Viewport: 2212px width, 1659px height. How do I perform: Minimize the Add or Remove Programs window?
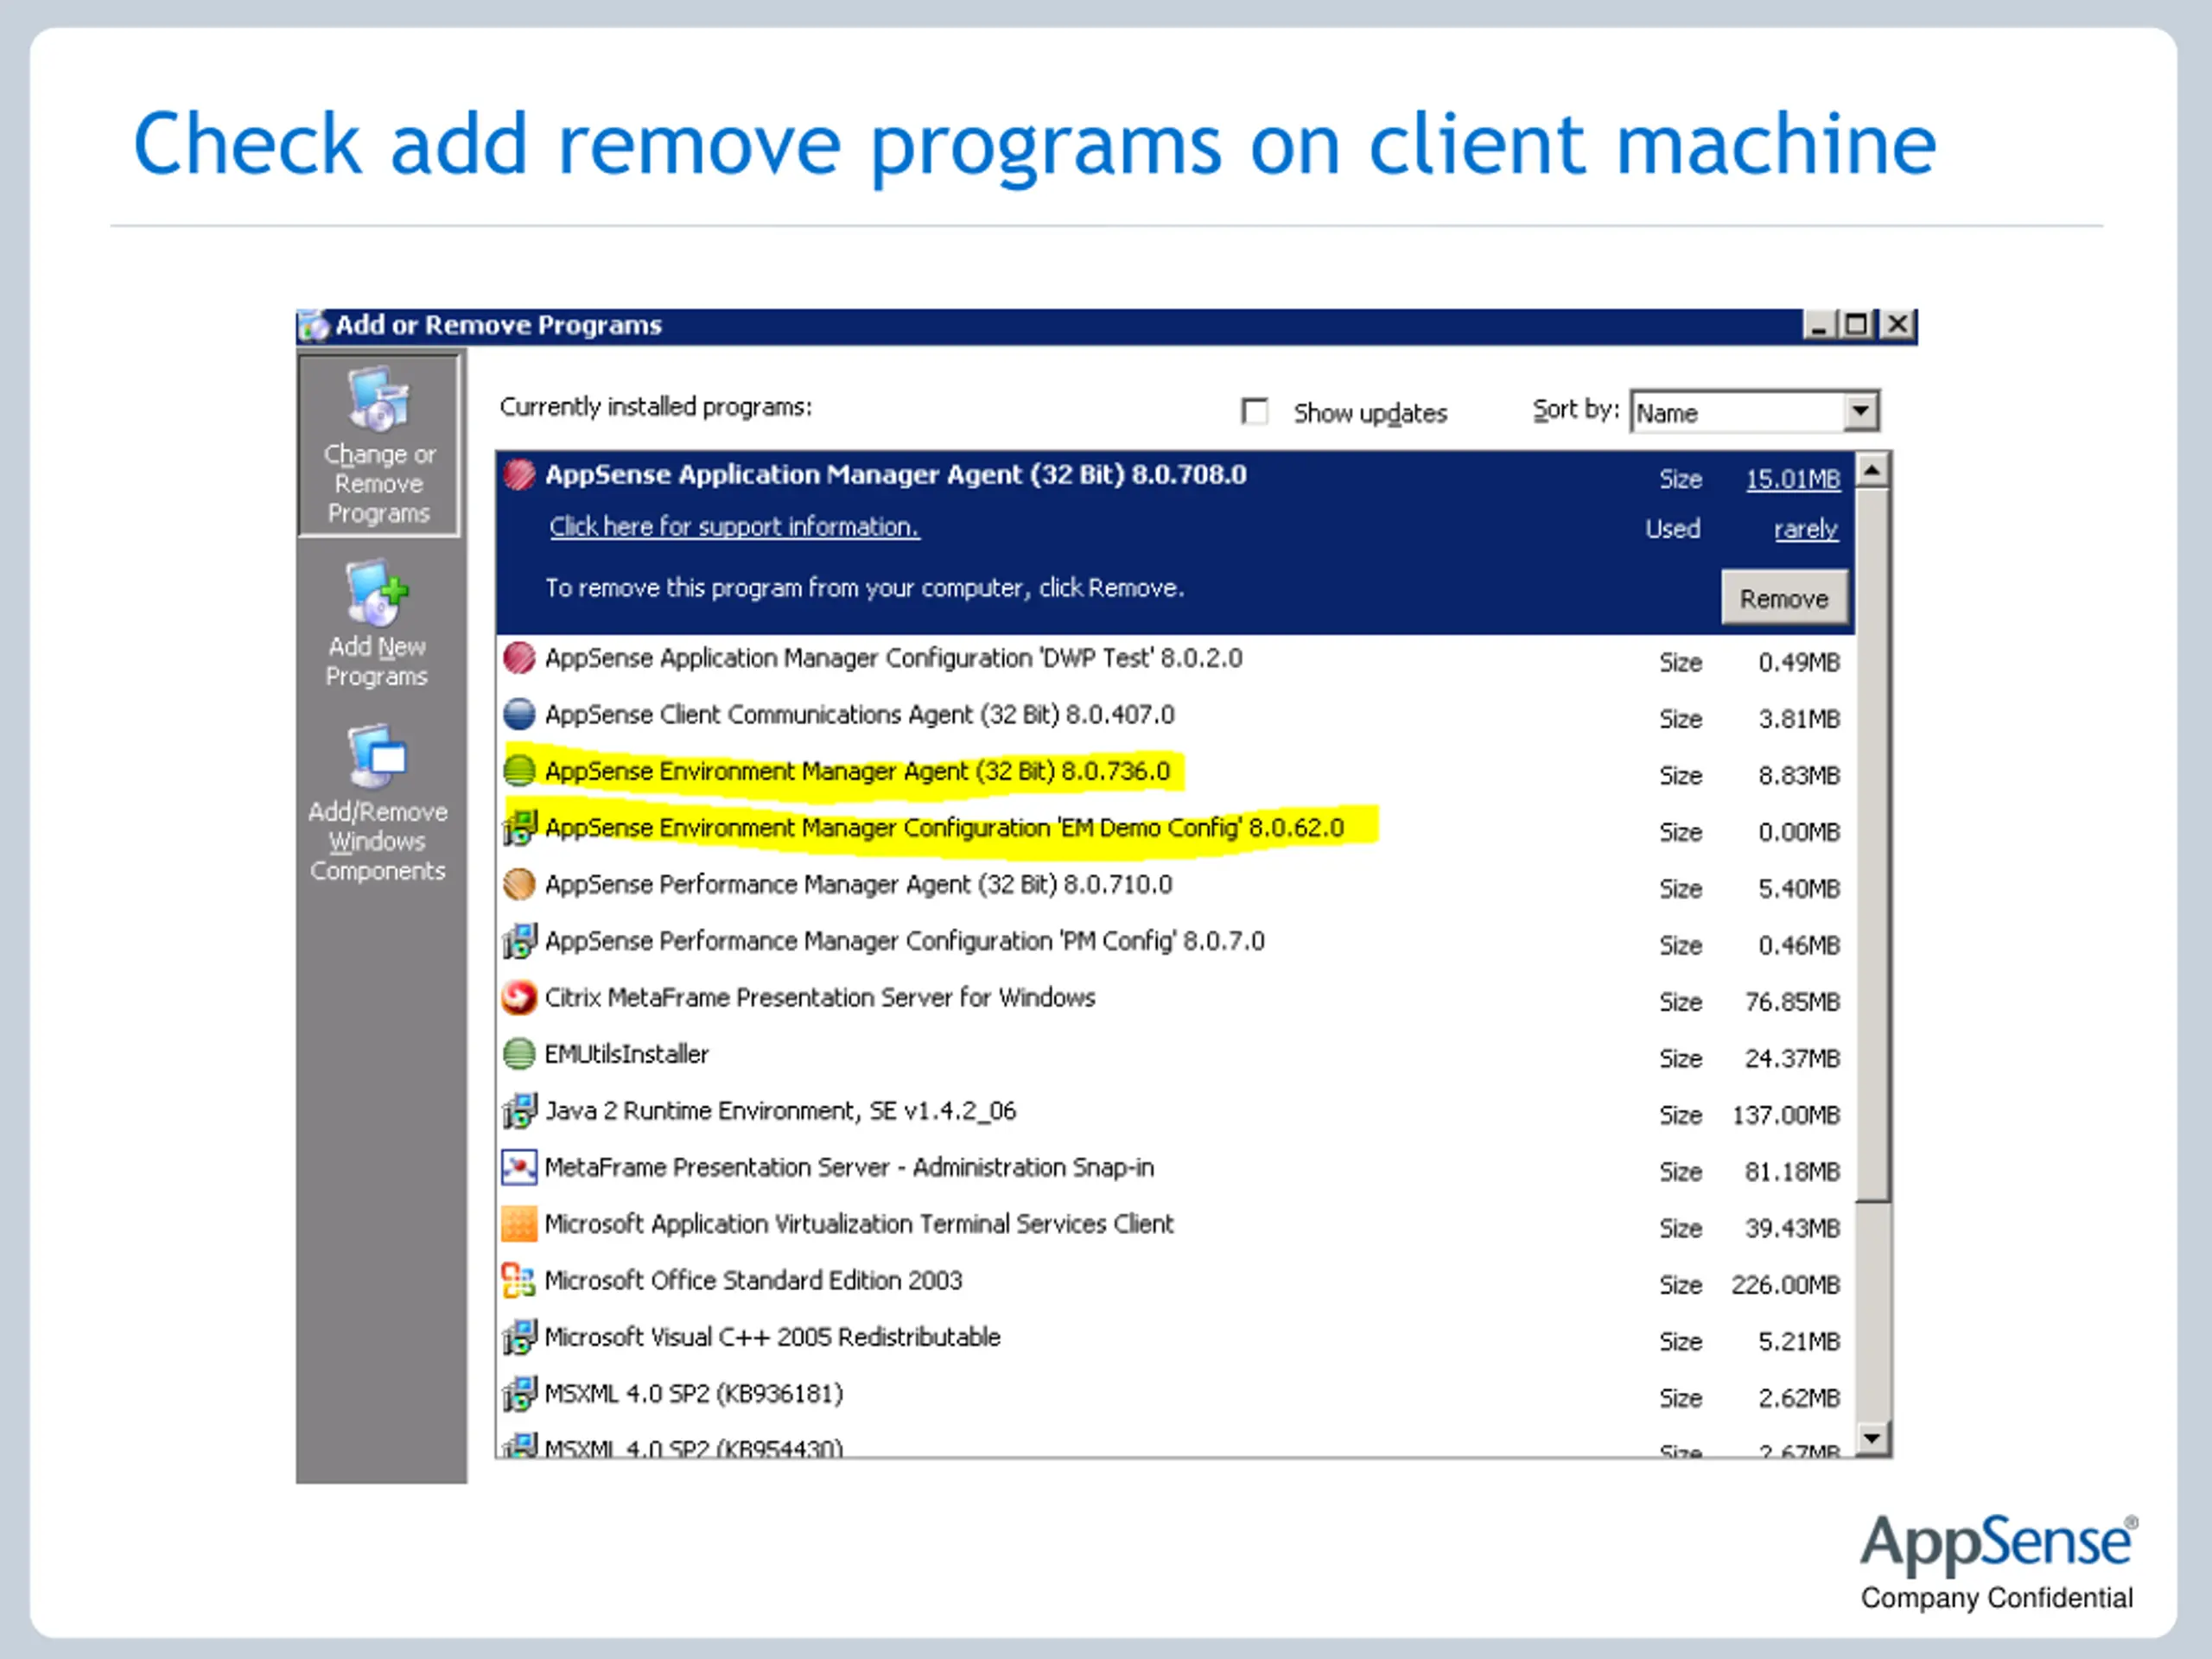coord(1819,325)
